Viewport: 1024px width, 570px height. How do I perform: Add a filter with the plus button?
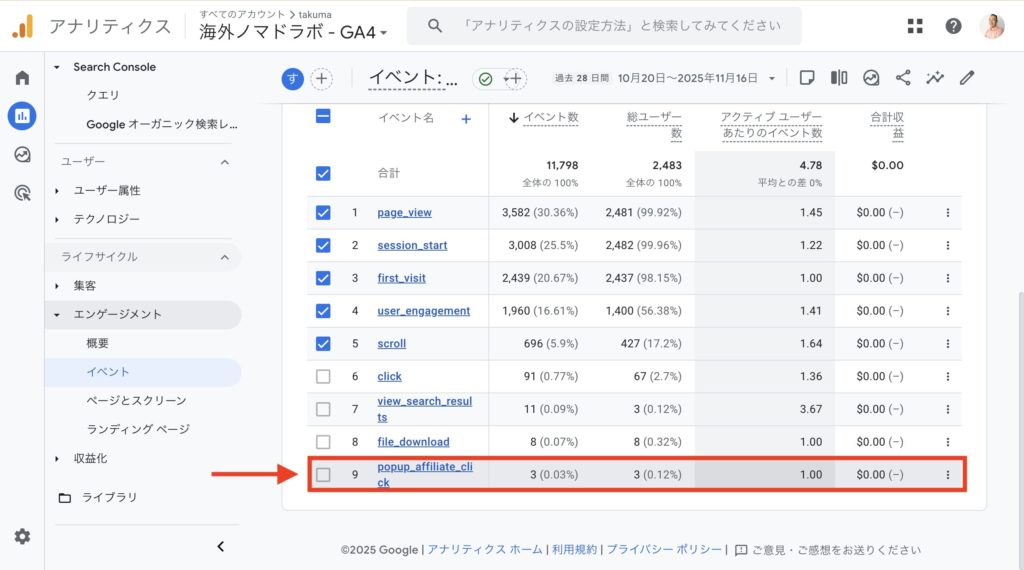(x=515, y=79)
